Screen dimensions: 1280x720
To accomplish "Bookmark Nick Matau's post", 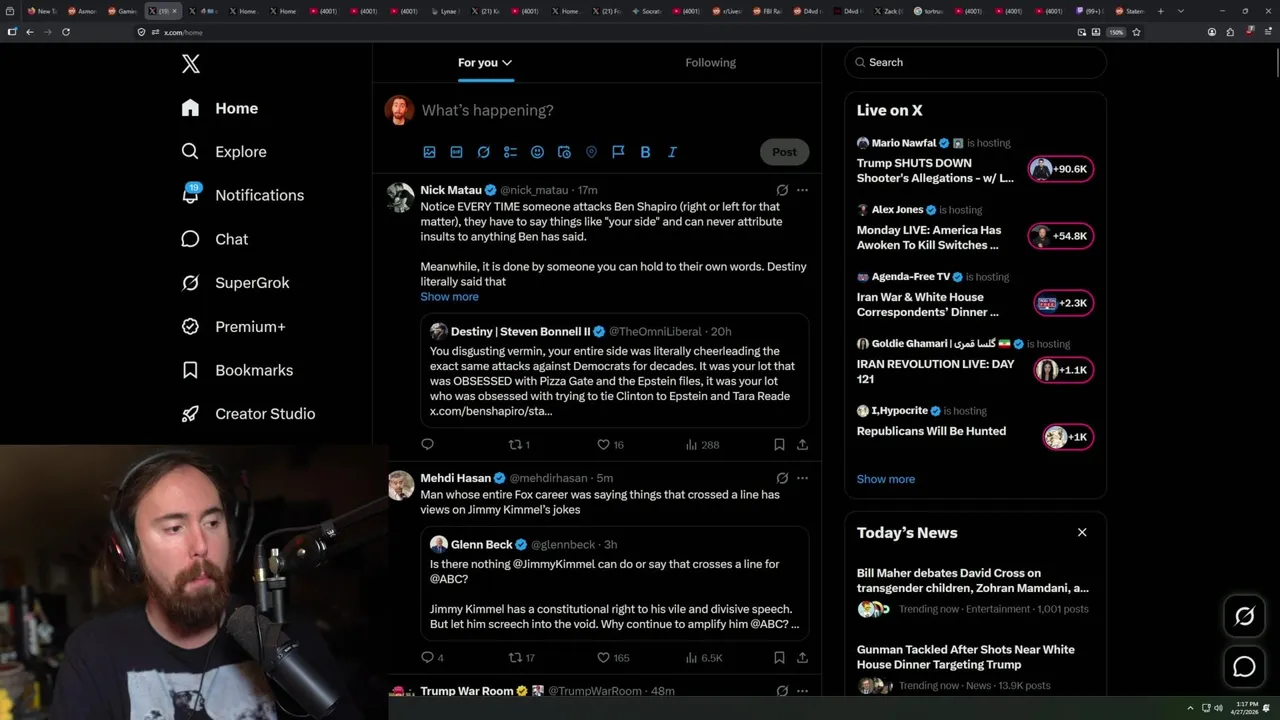I will pyautogui.click(x=779, y=444).
